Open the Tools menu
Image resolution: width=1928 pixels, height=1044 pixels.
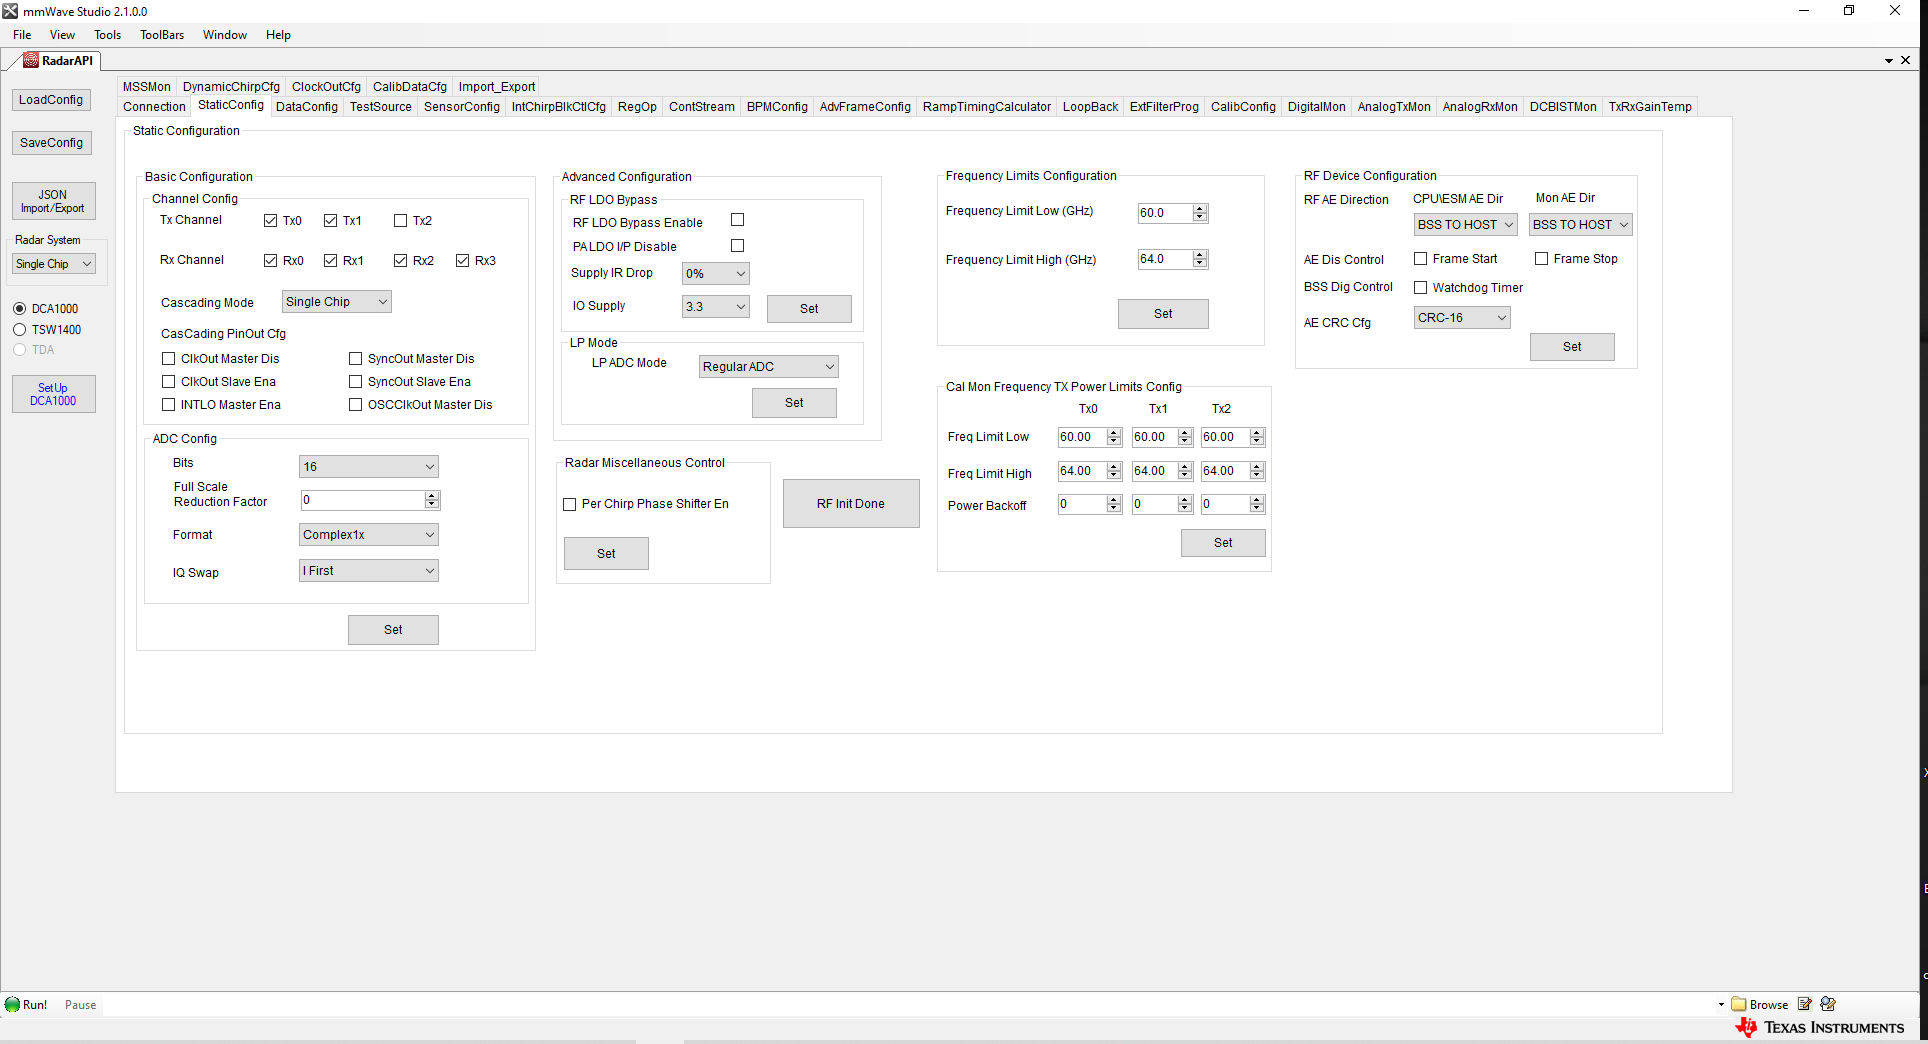point(107,35)
